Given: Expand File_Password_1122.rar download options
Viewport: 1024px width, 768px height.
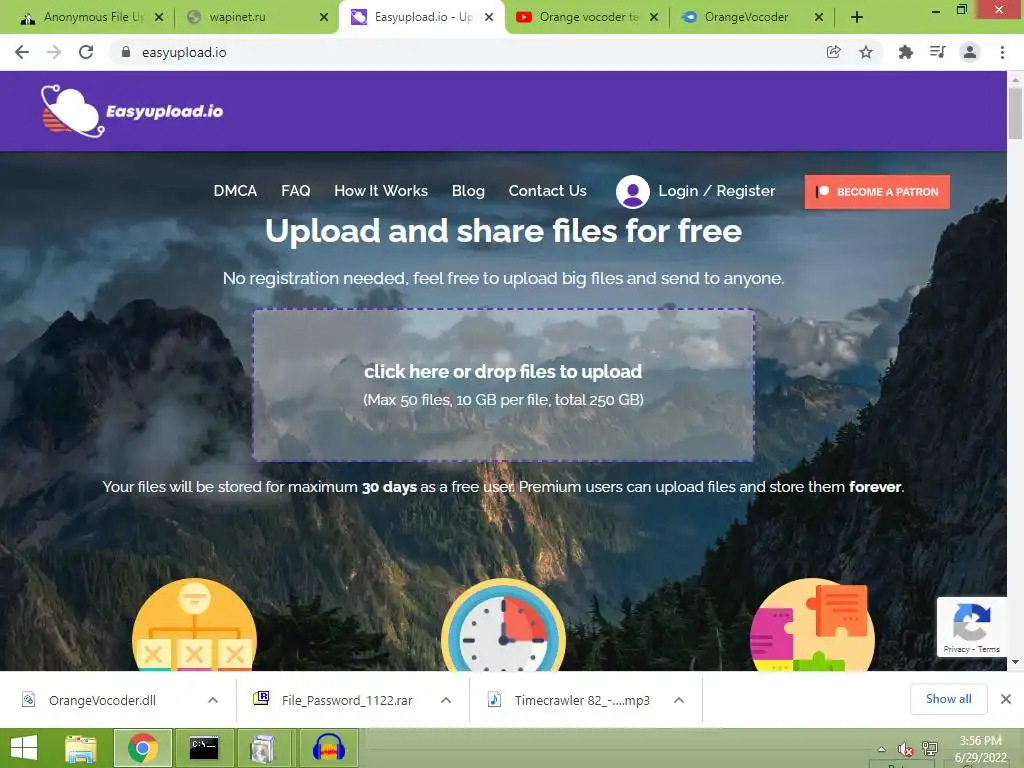Looking at the screenshot, I should (446, 700).
